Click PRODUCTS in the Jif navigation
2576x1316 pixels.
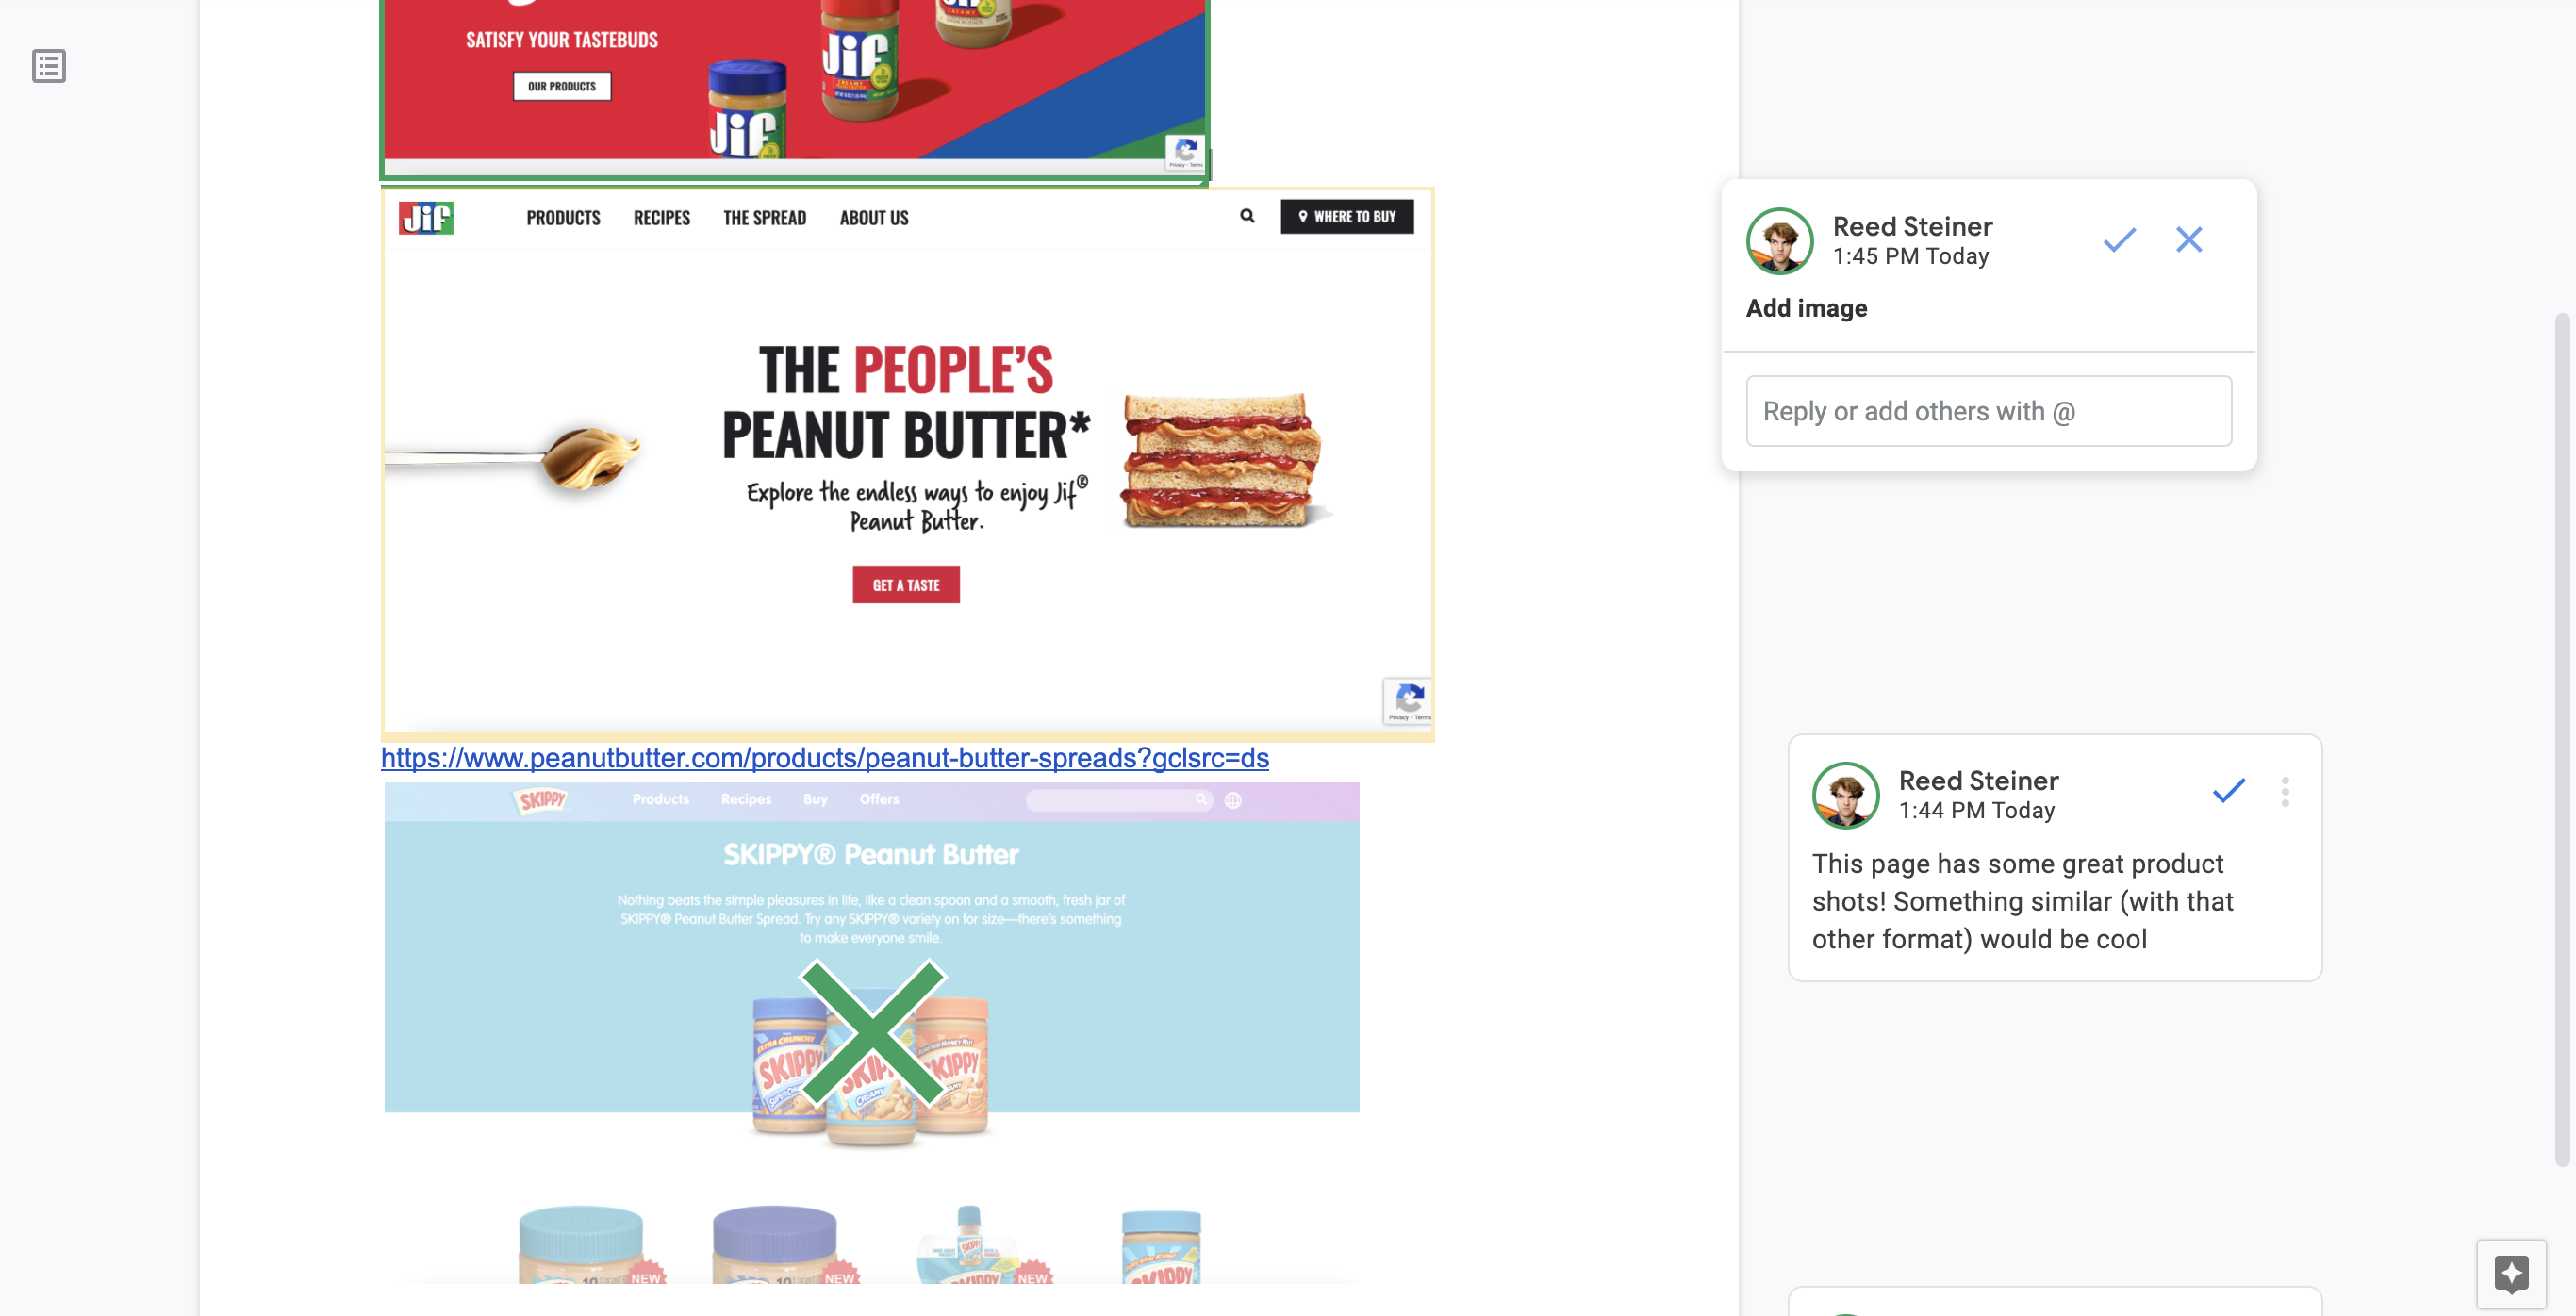pos(563,218)
